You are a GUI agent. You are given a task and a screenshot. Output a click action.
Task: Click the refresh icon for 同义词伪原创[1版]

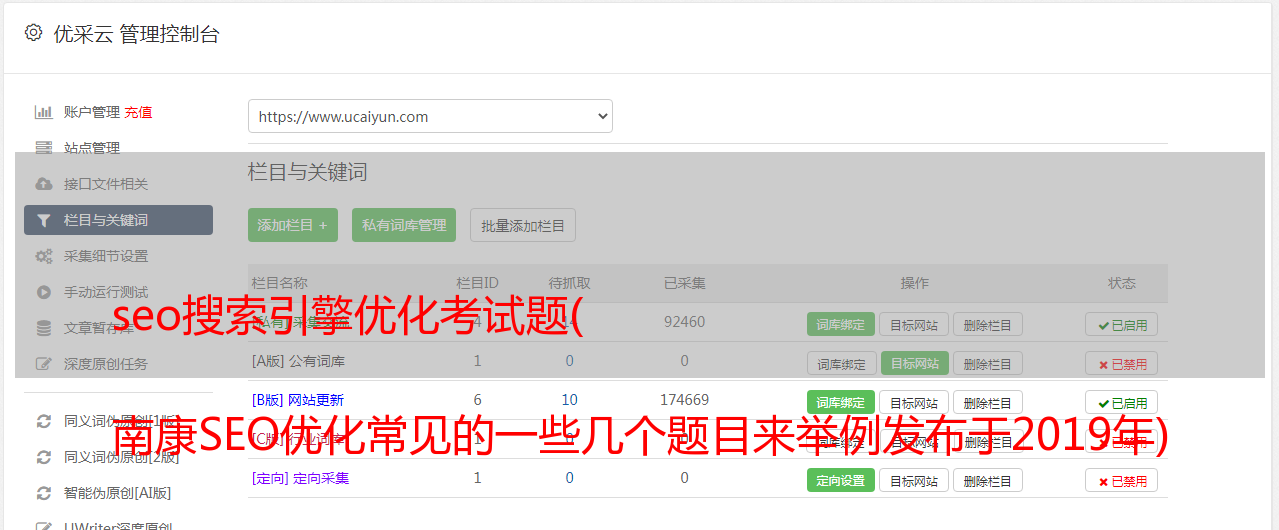[44, 421]
